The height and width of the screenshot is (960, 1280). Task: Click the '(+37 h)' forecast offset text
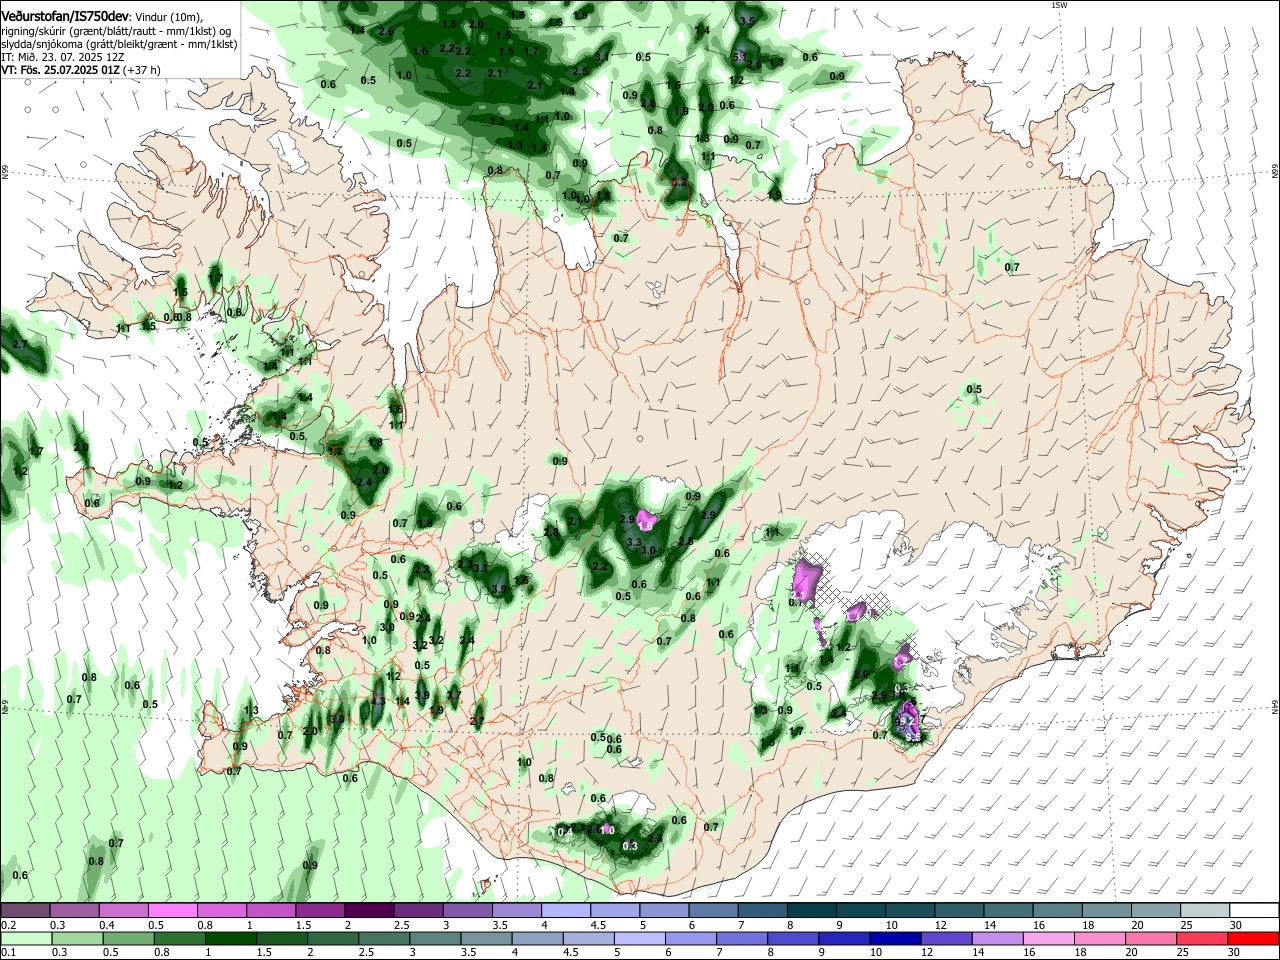(142, 70)
